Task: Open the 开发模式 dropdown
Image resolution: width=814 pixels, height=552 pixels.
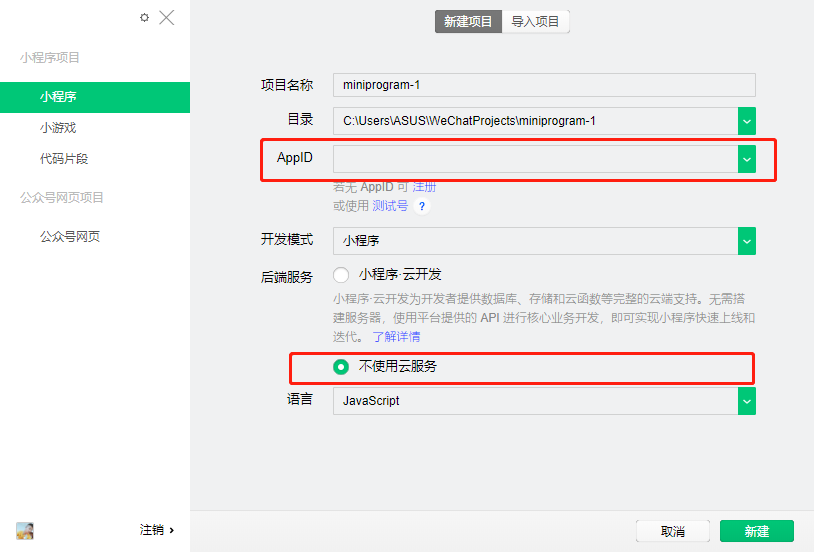Action: pyautogui.click(x=544, y=241)
